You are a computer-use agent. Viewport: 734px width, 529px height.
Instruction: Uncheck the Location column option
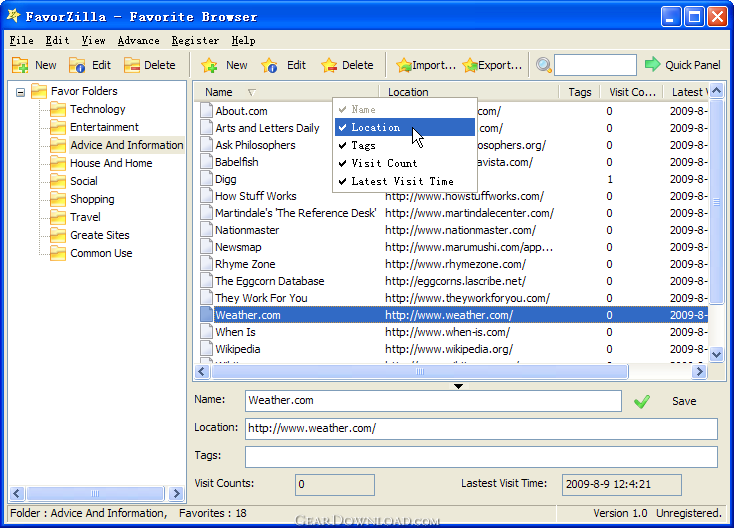tap(405, 127)
